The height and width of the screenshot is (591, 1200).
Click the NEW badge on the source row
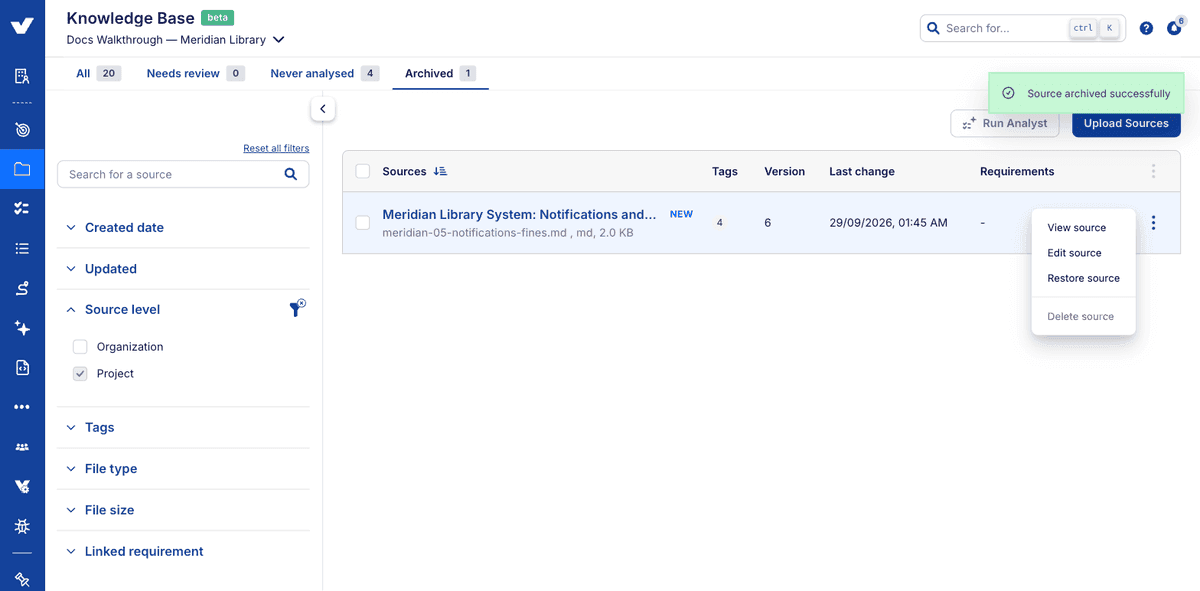681,214
